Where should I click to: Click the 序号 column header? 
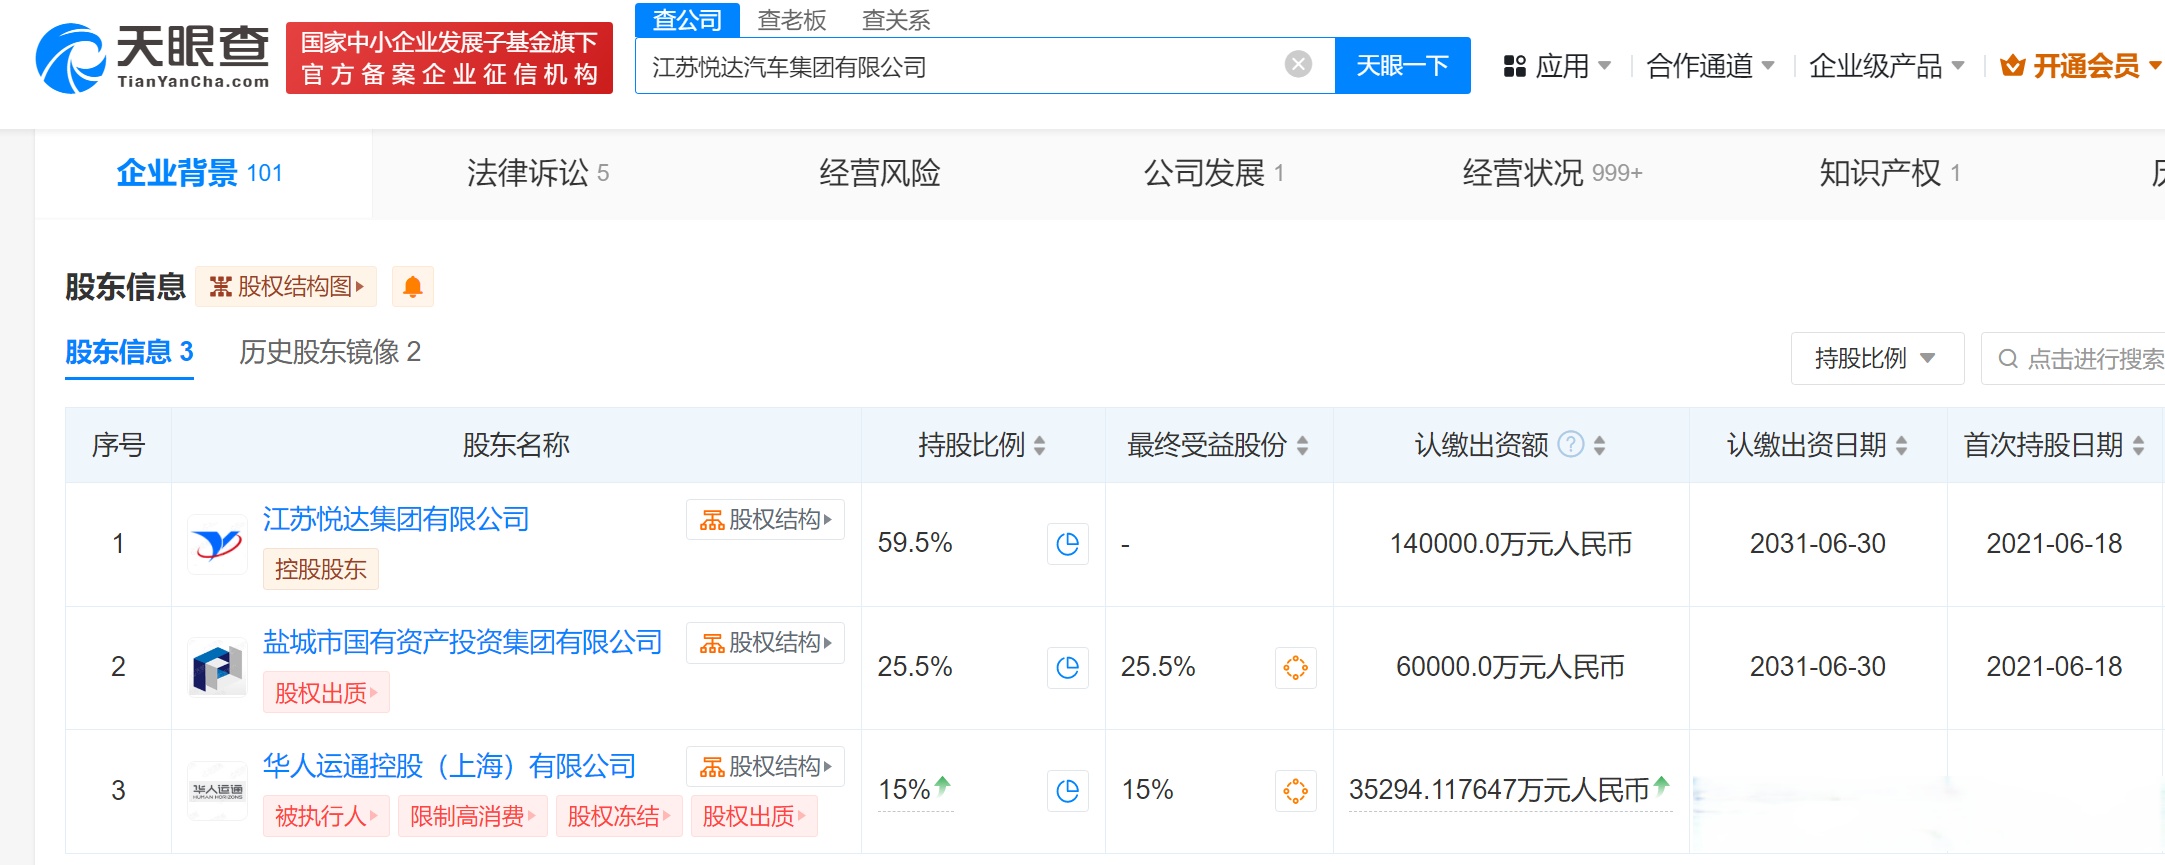(x=118, y=445)
